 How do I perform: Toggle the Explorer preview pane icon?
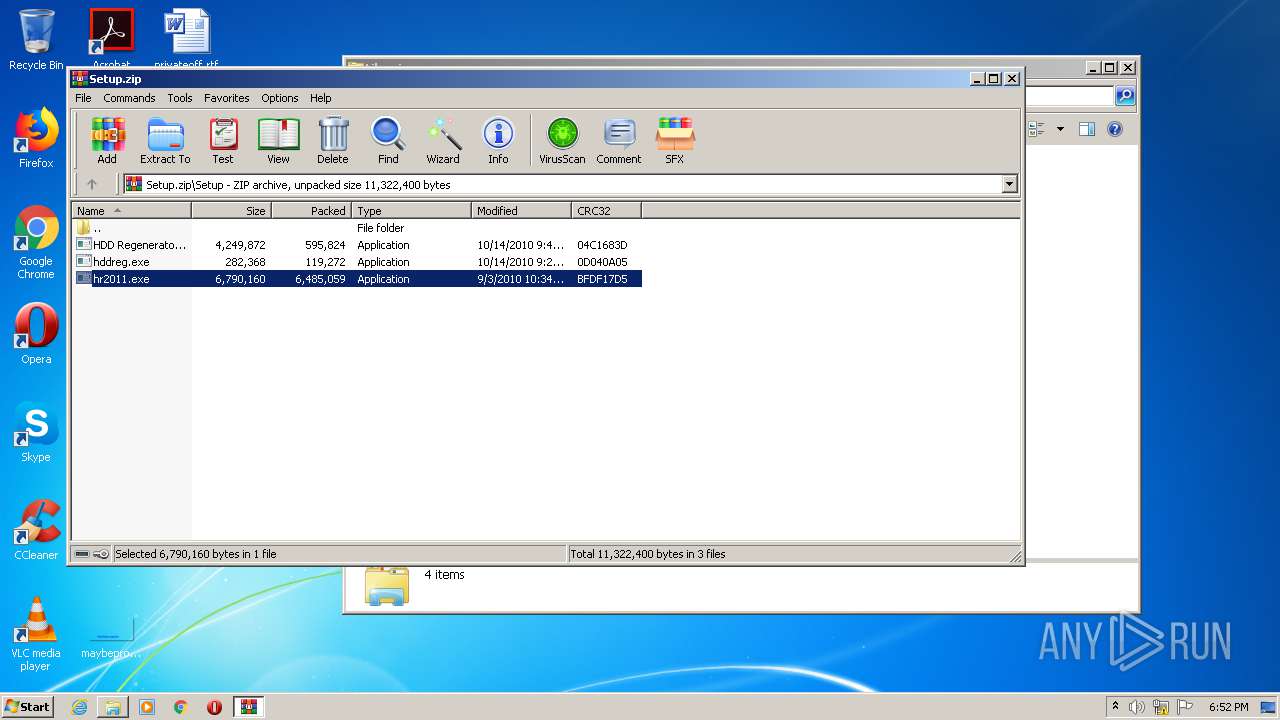[1087, 129]
